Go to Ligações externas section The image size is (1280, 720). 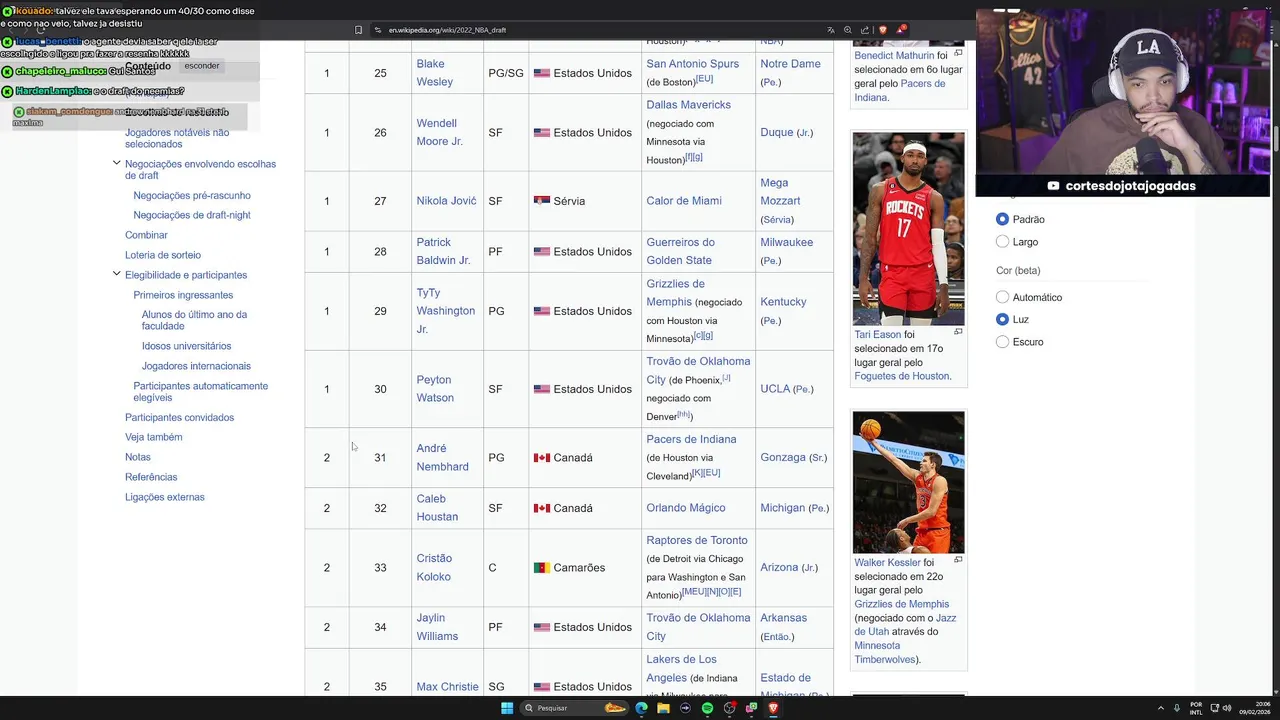164,497
